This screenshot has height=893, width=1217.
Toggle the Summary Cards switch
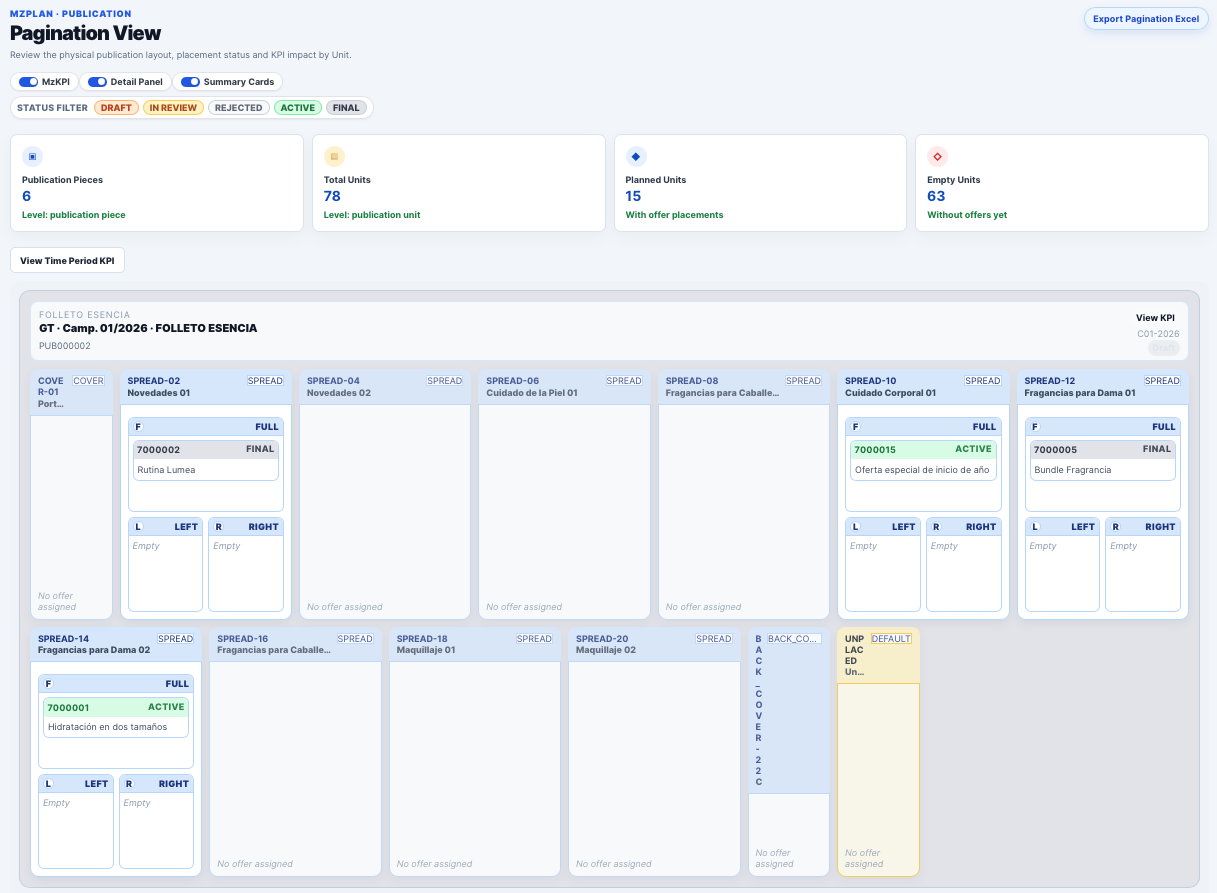tap(190, 82)
